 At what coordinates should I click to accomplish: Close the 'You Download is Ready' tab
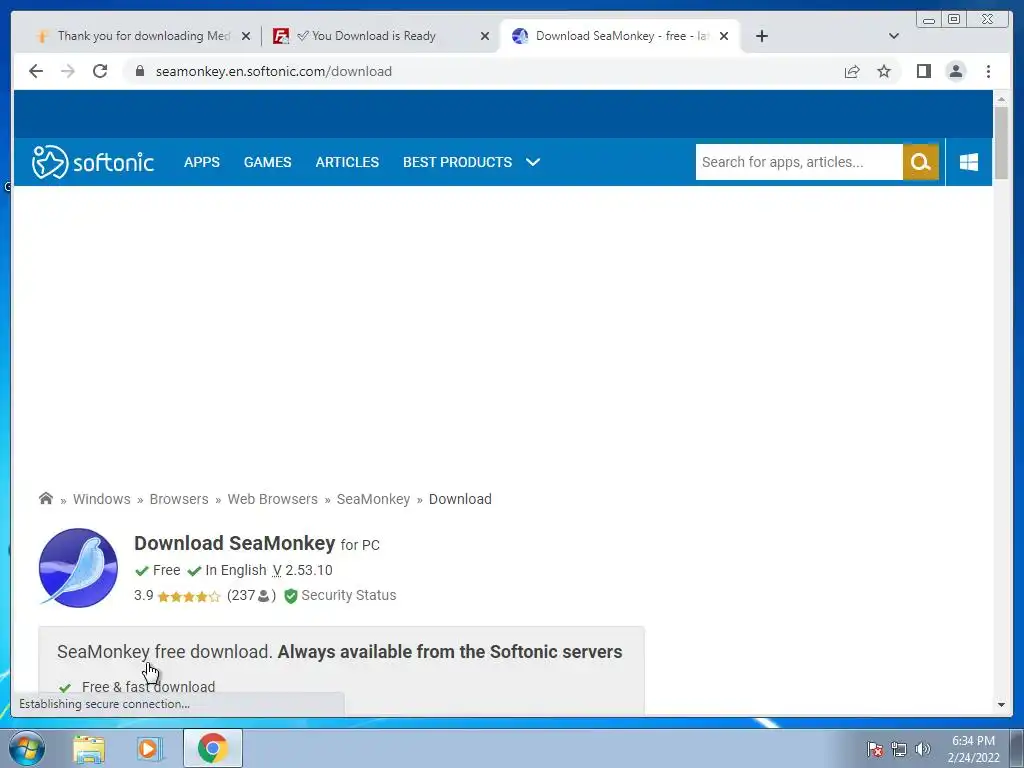(x=485, y=37)
